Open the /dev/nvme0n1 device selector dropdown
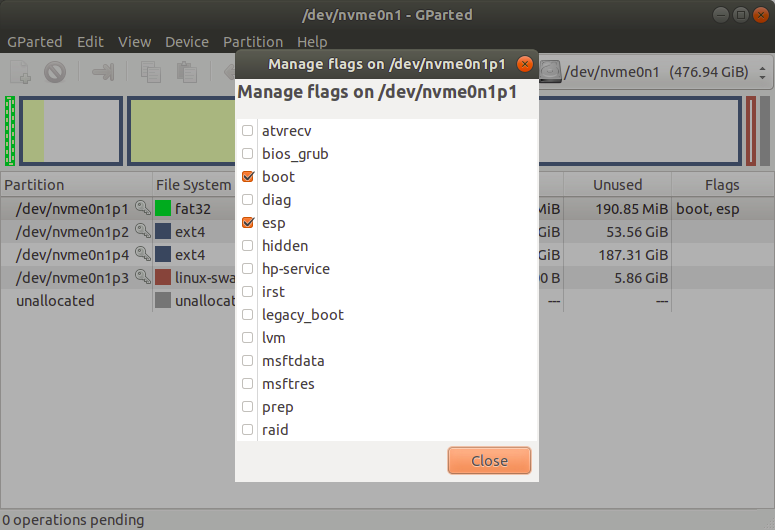775x530 pixels. (x=657, y=72)
